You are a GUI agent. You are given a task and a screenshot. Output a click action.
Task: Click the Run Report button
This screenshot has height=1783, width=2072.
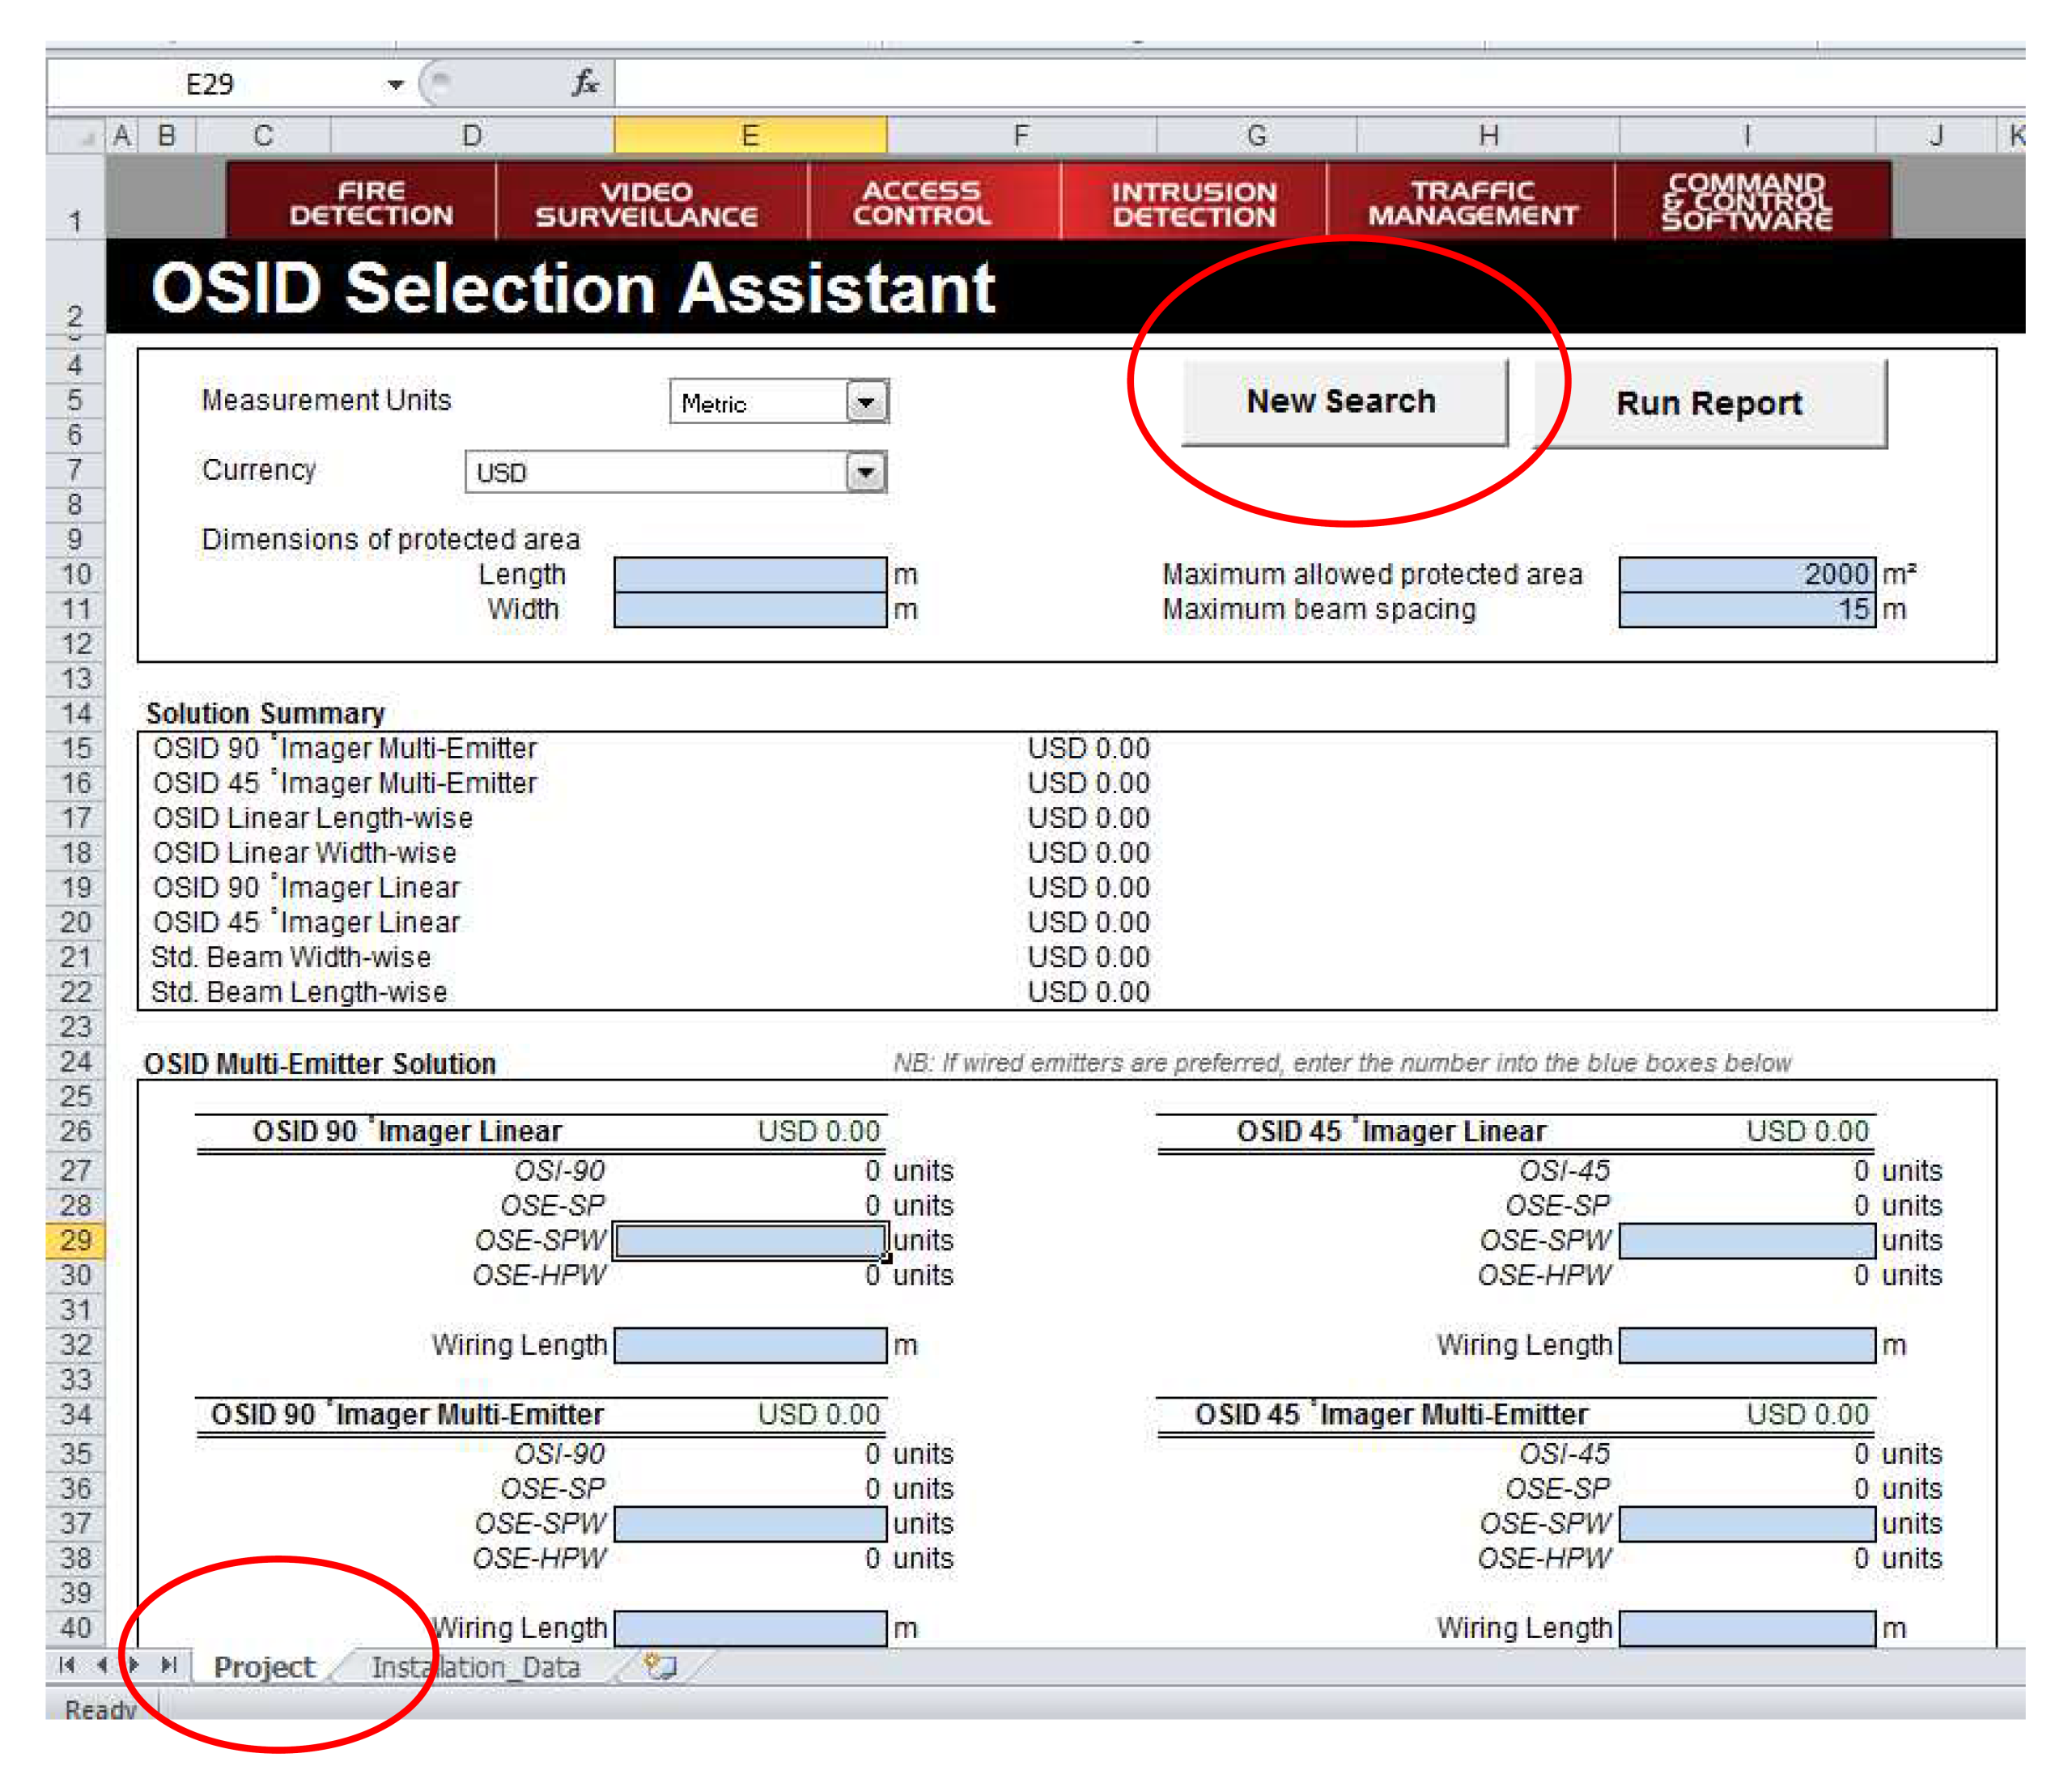[x=1709, y=401]
